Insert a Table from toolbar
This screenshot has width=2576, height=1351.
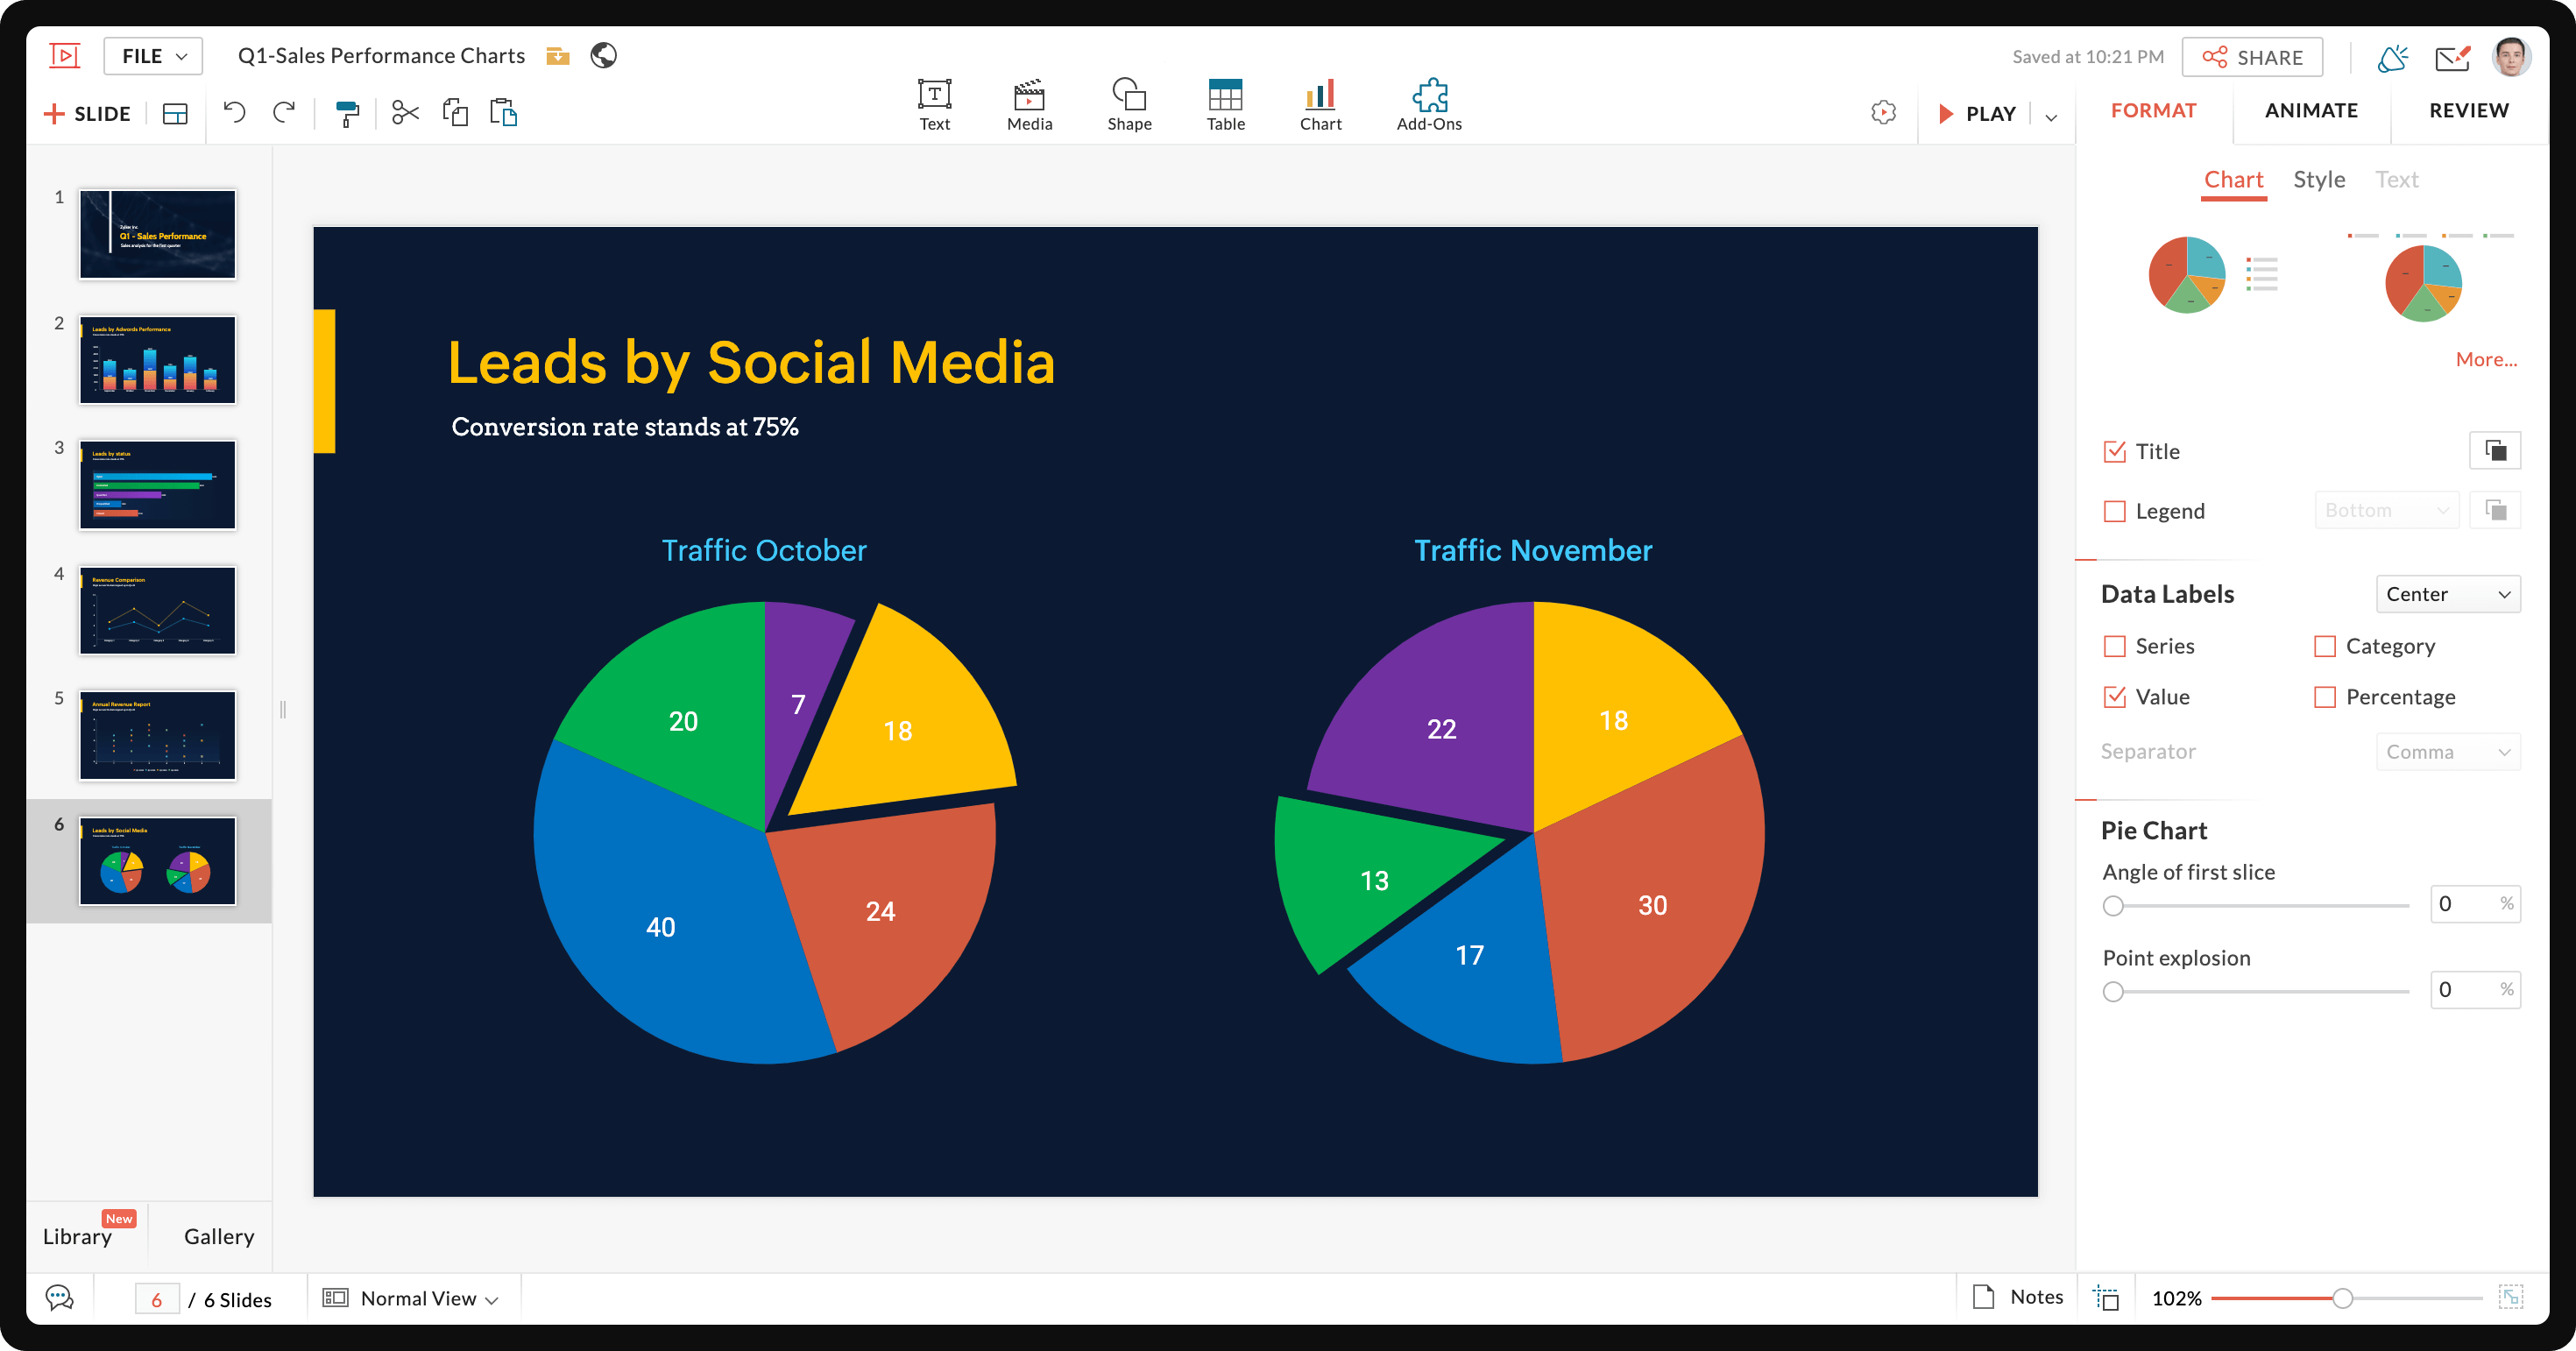pyautogui.click(x=1225, y=105)
